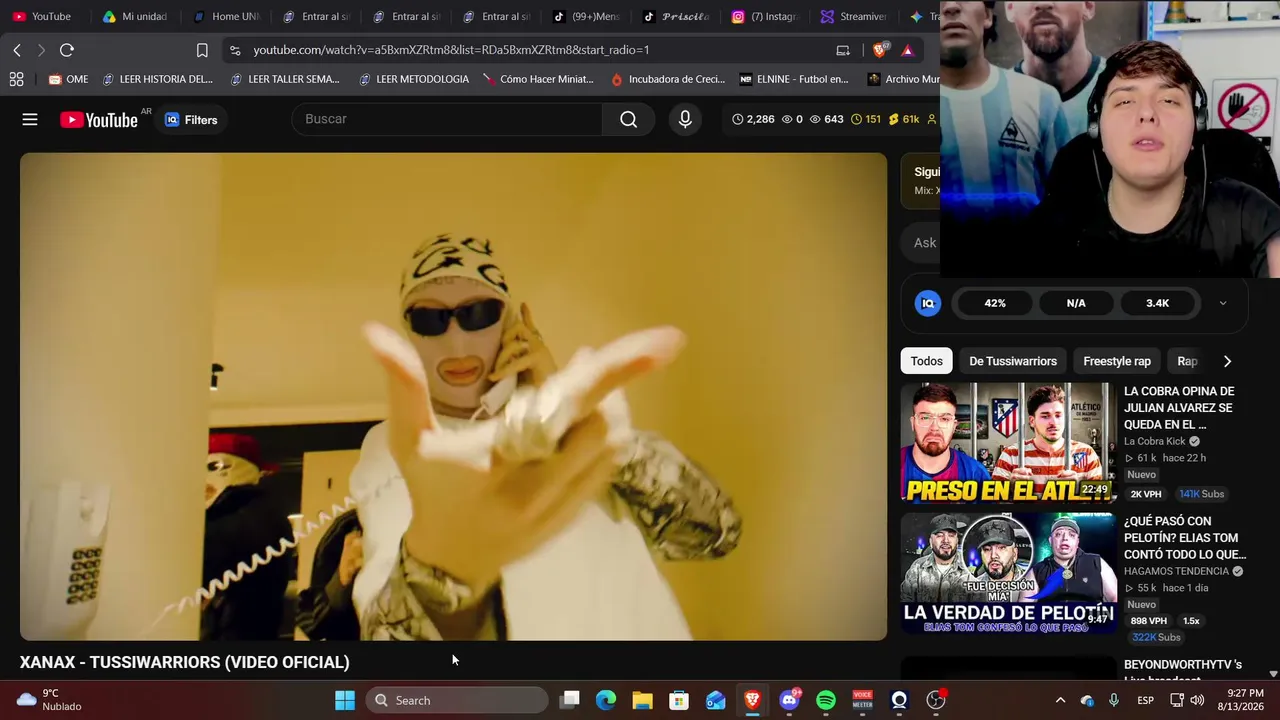Image resolution: width=1280 pixels, height=720 pixels.
Task: Open the bookmarks apps grid icon
Action: click(16, 79)
